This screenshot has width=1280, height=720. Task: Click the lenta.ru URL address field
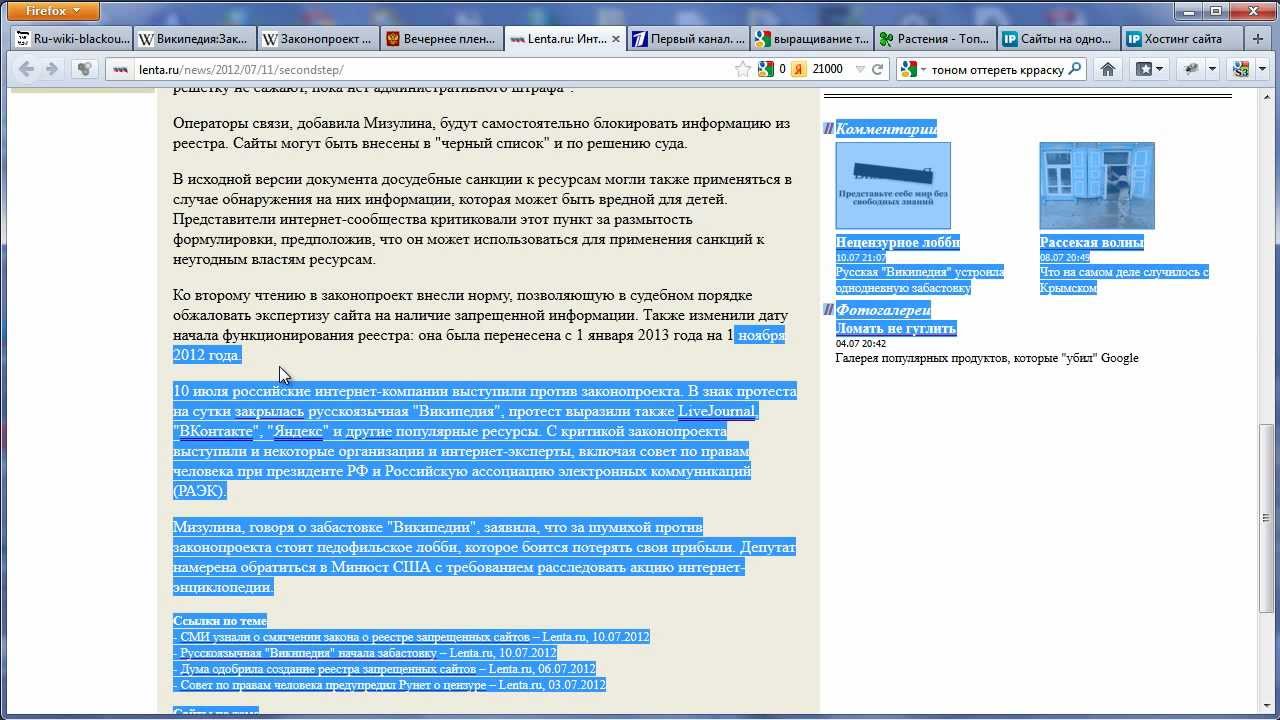430,69
